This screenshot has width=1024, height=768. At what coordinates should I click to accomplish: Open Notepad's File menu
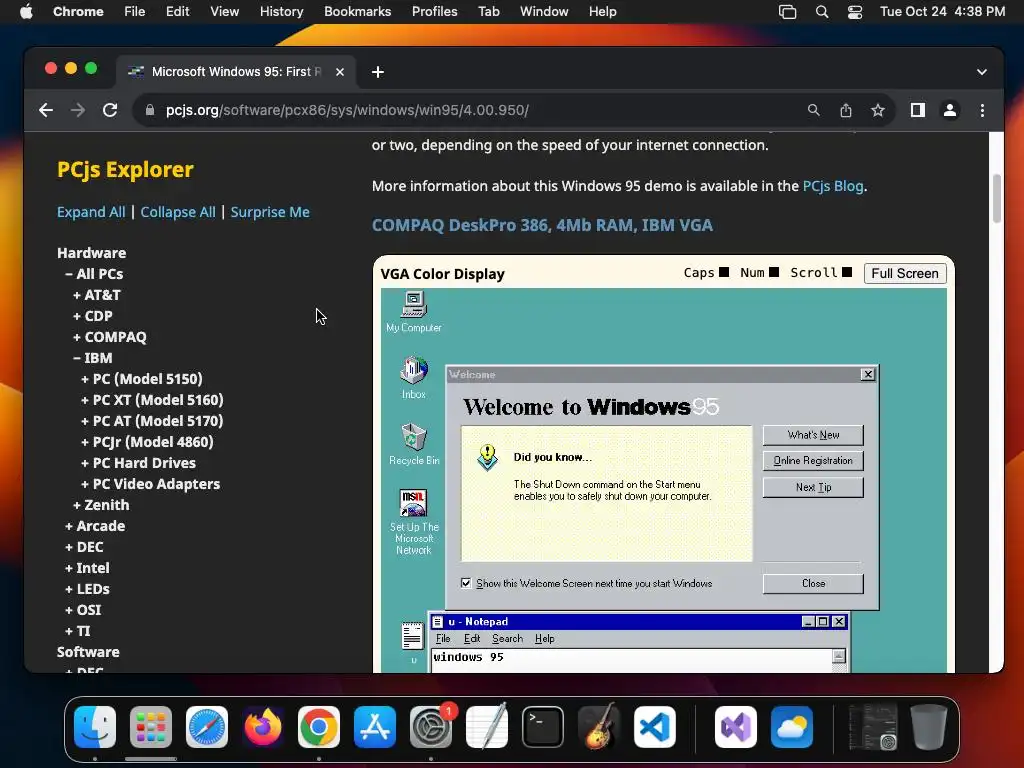(443, 639)
